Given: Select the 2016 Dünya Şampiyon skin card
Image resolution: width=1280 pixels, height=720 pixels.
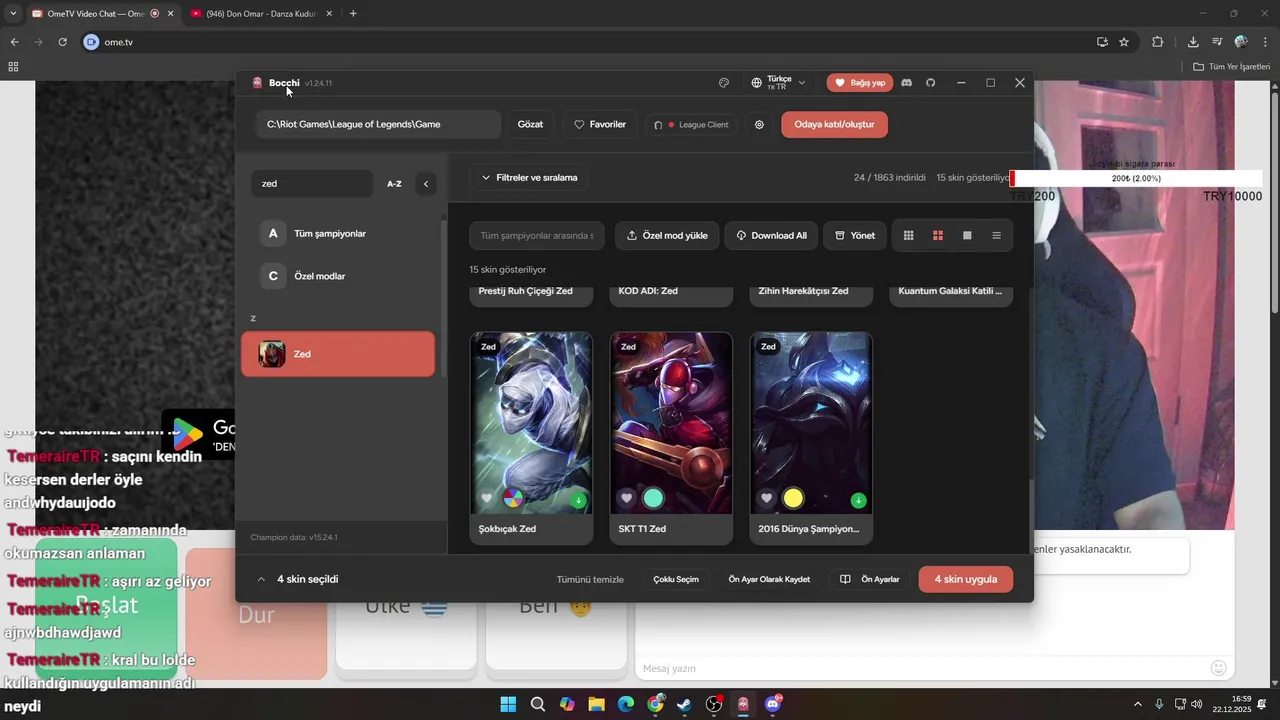Looking at the screenshot, I should pyautogui.click(x=811, y=438).
